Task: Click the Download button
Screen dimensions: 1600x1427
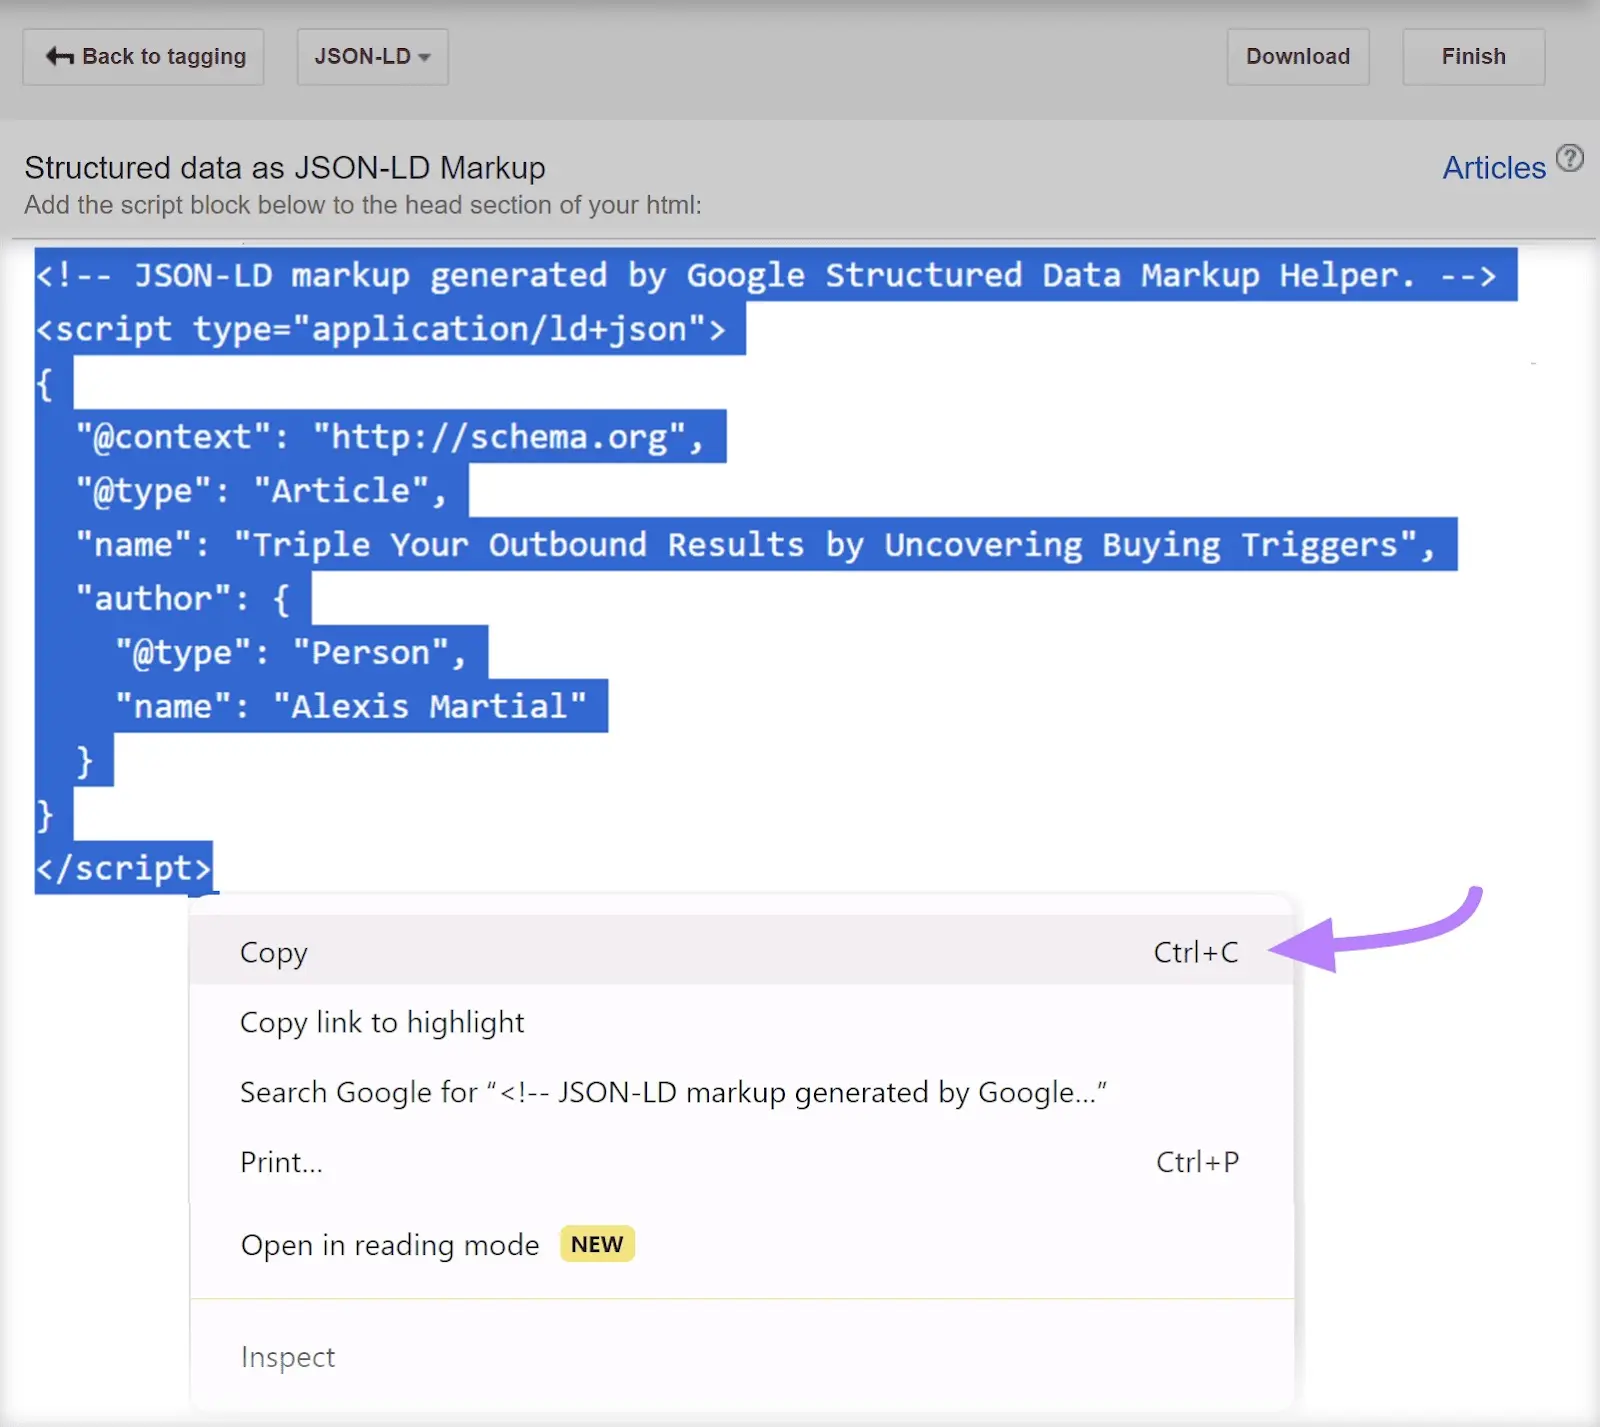Action: click(1297, 56)
